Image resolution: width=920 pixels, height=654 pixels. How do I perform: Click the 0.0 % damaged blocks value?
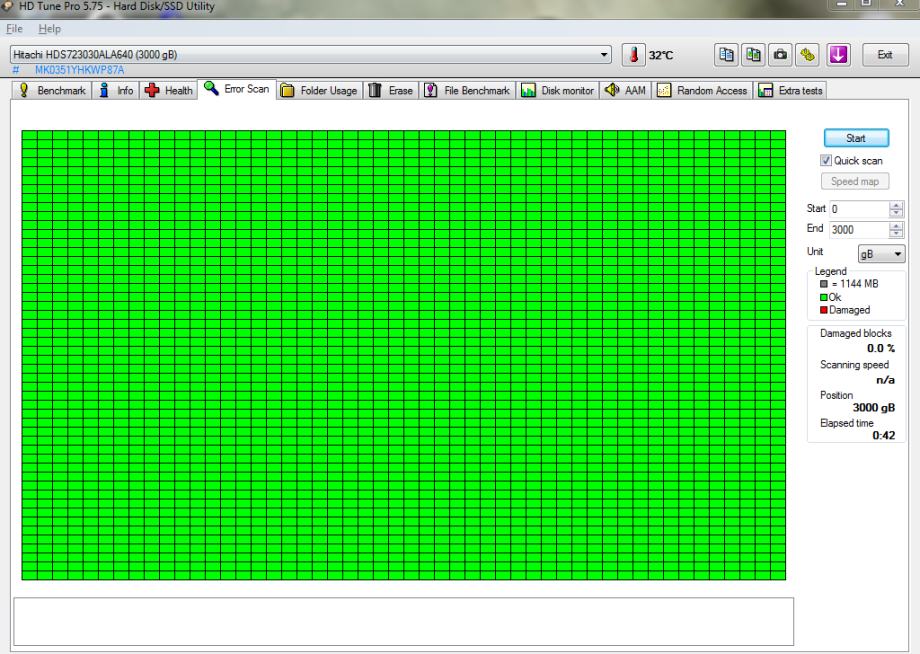pyautogui.click(x=881, y=348)
